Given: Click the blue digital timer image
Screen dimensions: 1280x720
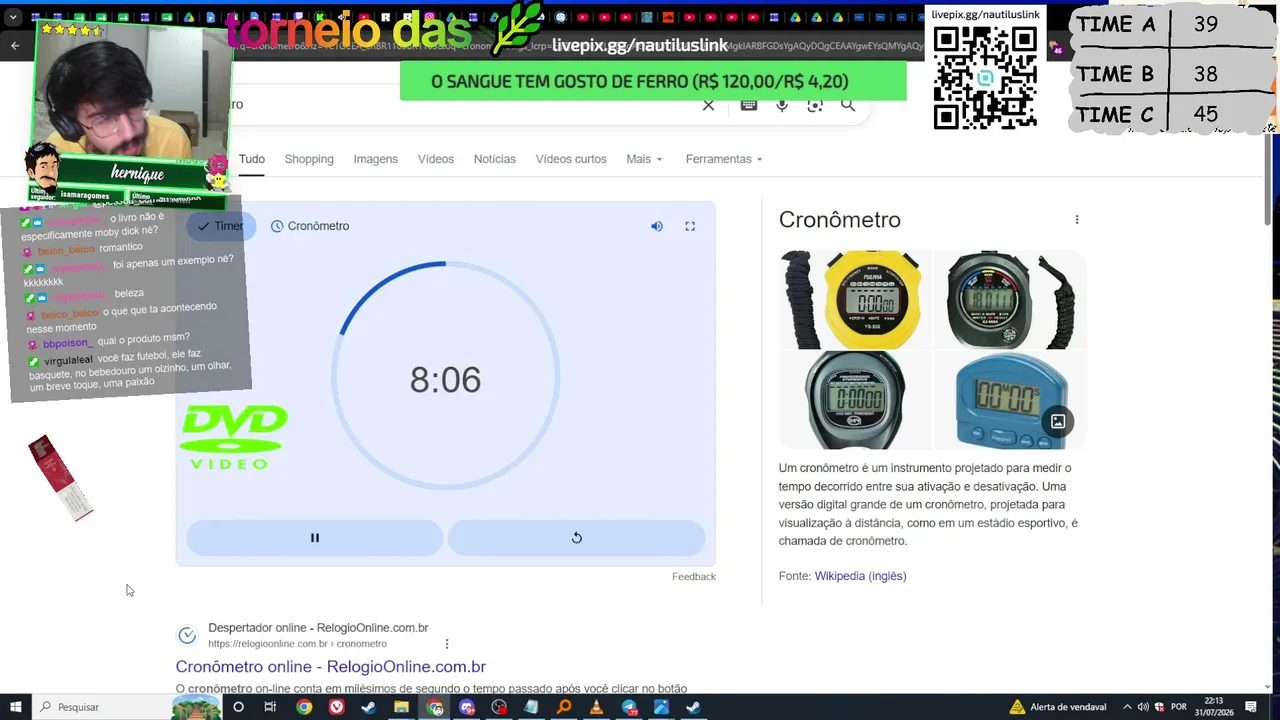Looking at the screenshot, I should point(1010,400).
